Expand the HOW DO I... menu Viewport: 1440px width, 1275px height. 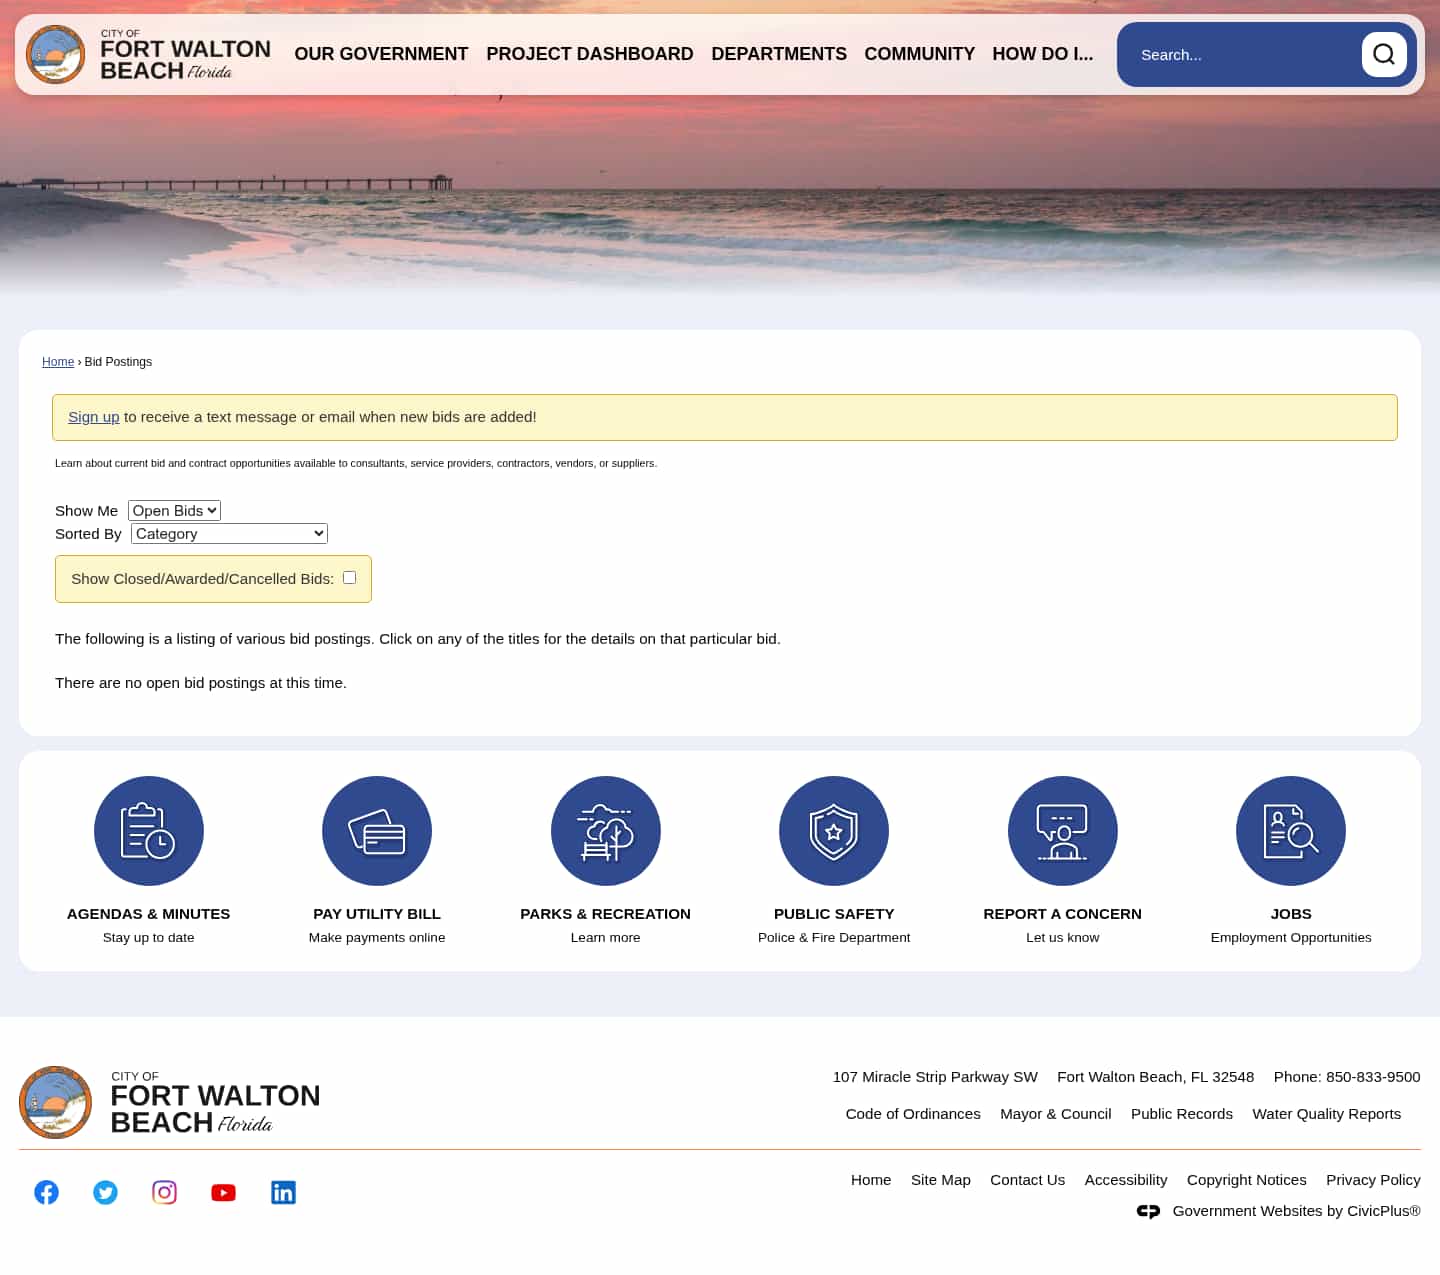[1042, 54]
